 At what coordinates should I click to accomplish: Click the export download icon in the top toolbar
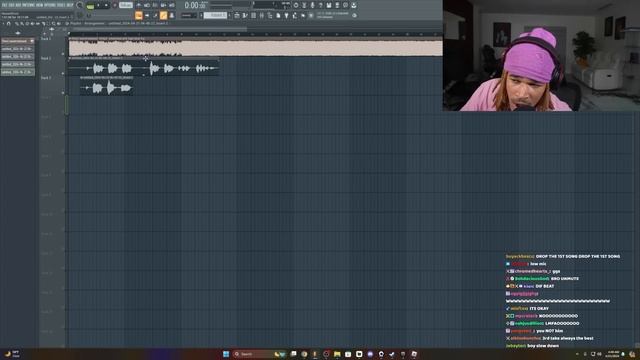click(353, 5)
